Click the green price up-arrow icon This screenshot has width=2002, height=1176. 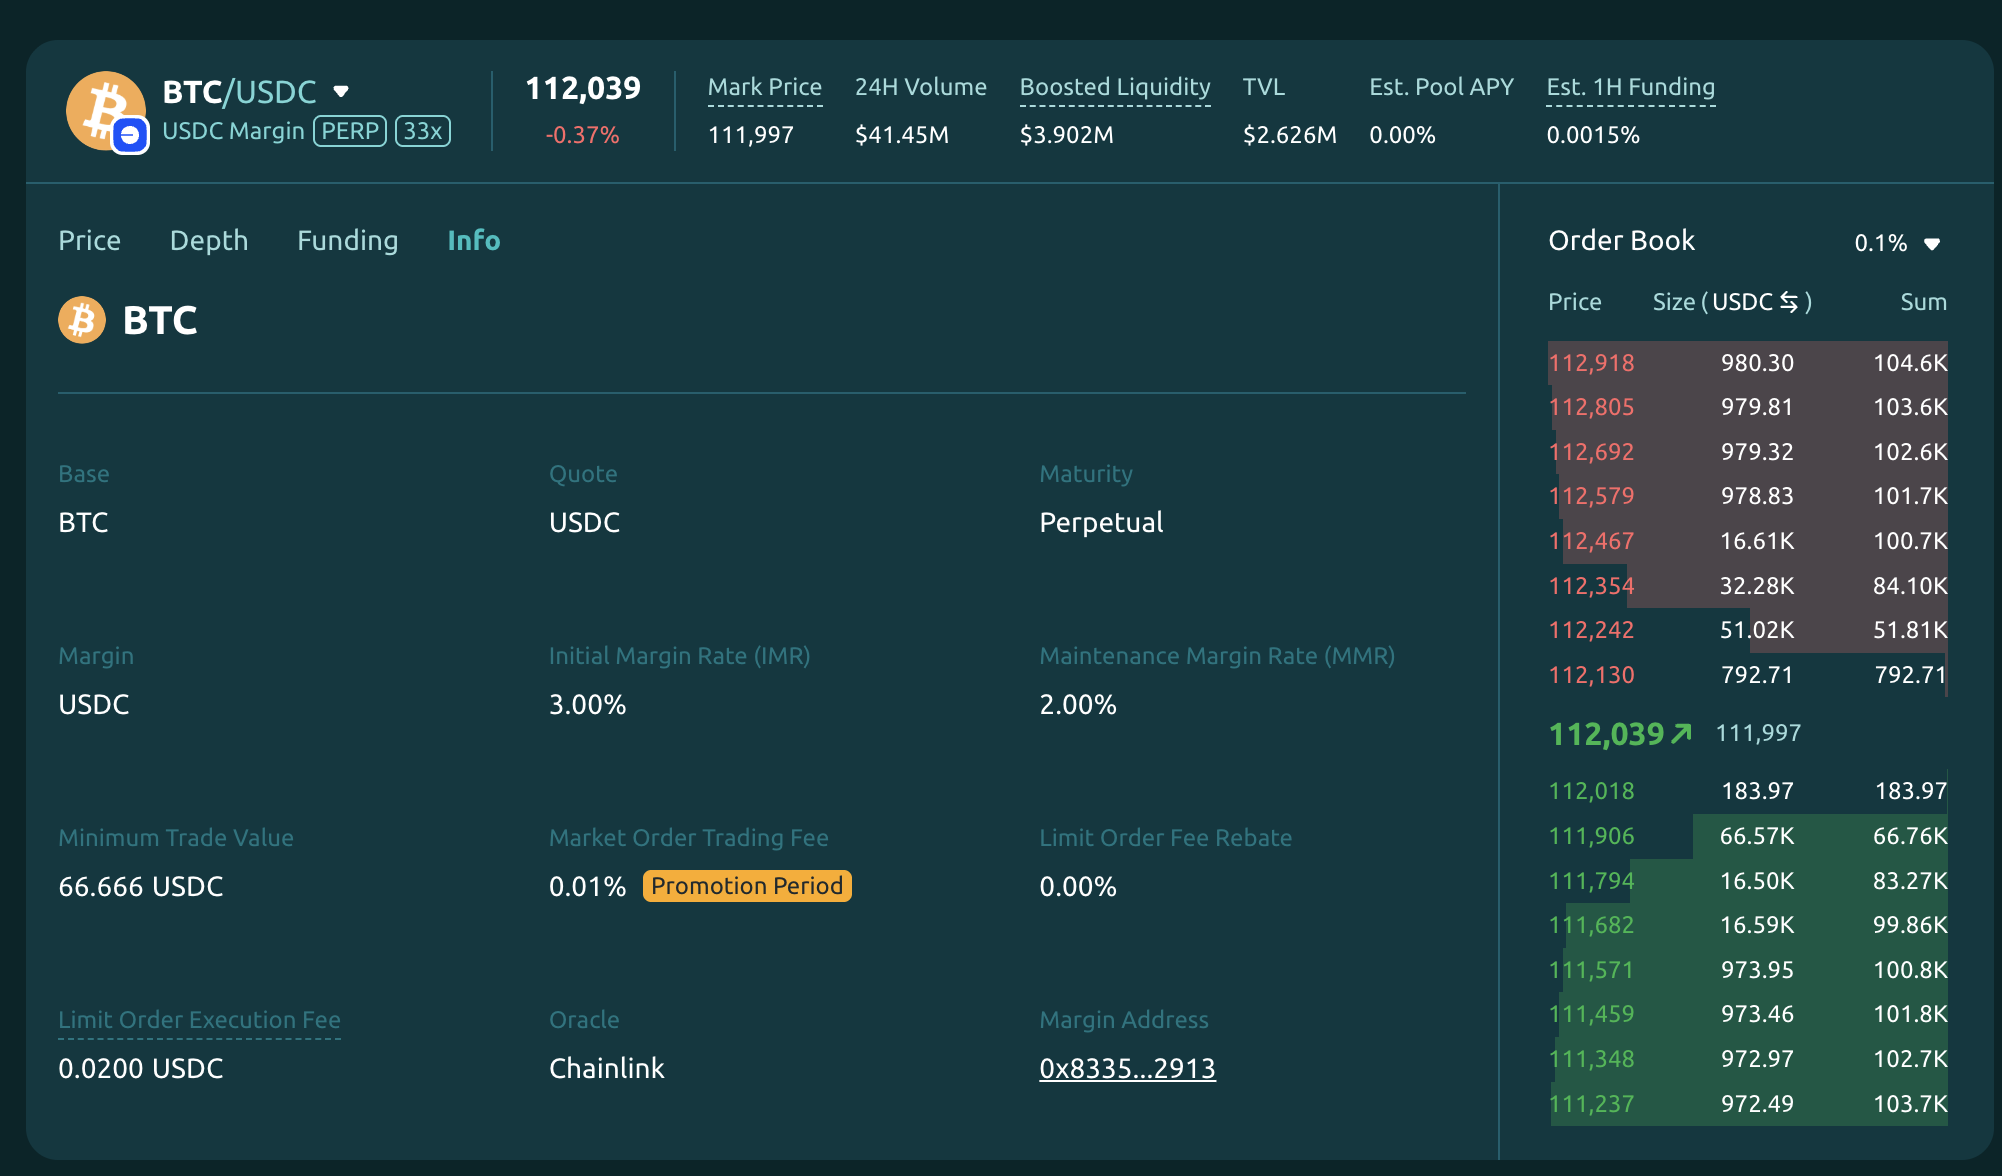tap(1681, 734)
